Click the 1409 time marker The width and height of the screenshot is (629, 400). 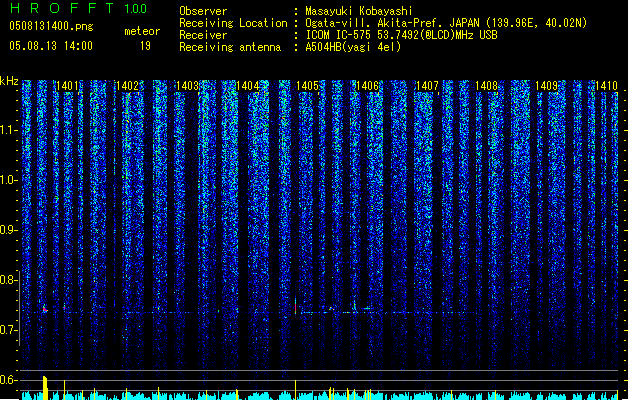(547, 86)
